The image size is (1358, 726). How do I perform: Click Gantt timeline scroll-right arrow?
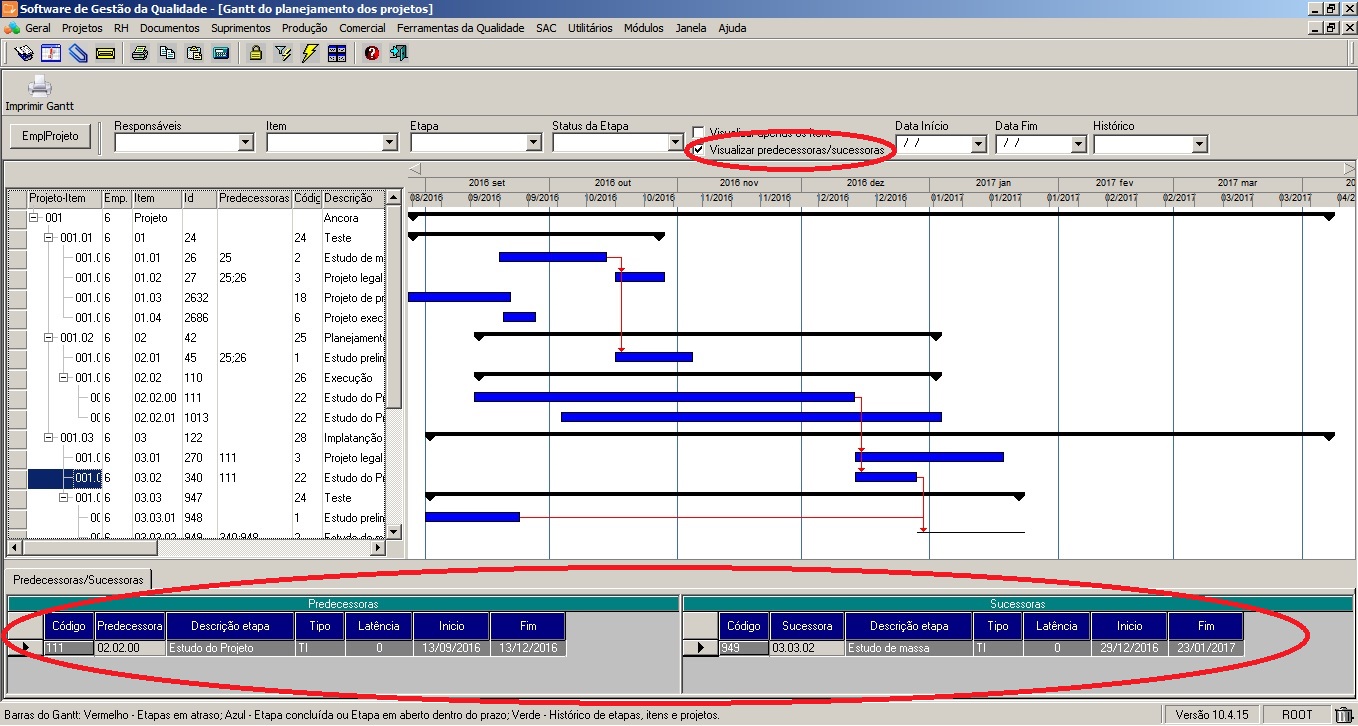1349,168
